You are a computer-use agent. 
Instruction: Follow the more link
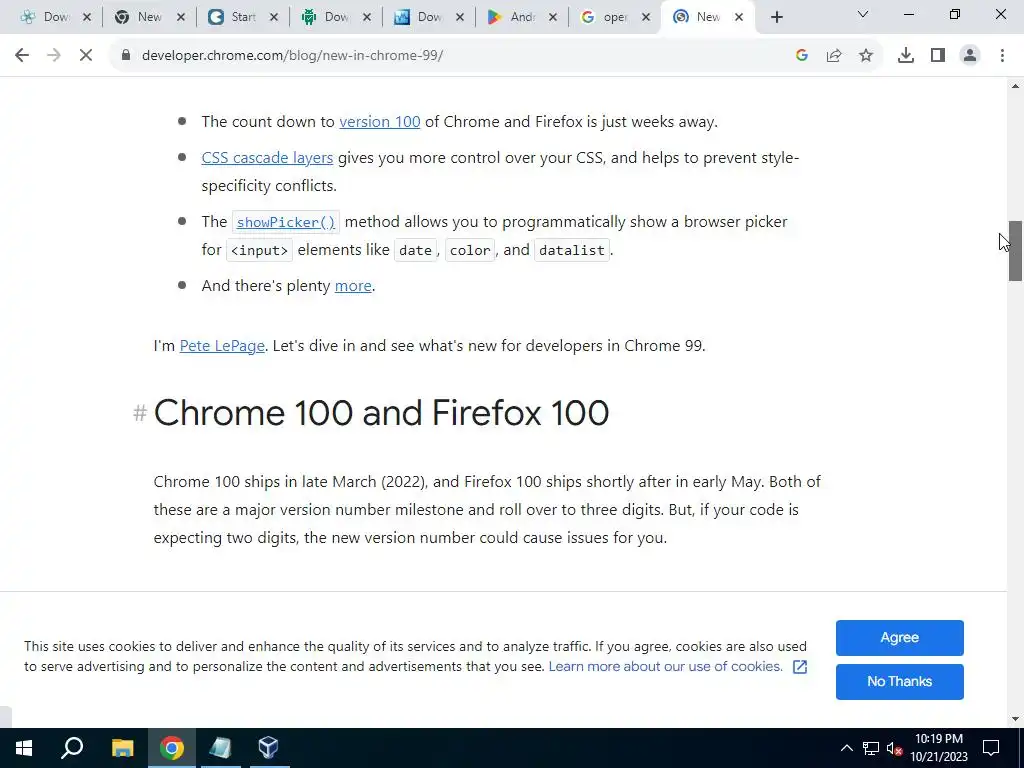[x=353, y=286]
